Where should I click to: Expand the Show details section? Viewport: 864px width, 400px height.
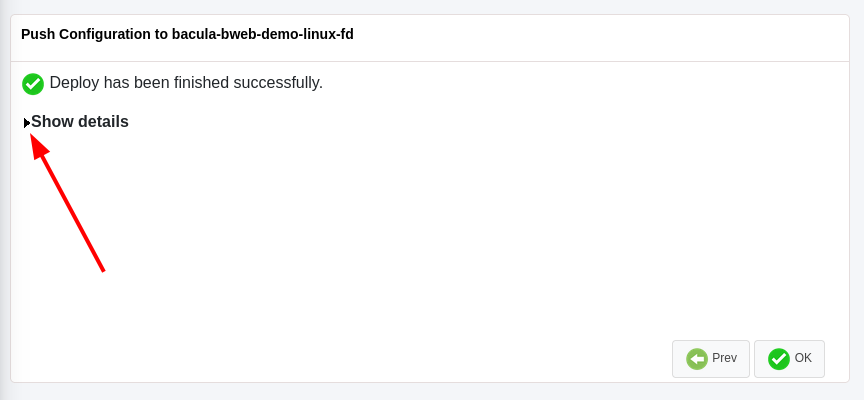[76, 122]
